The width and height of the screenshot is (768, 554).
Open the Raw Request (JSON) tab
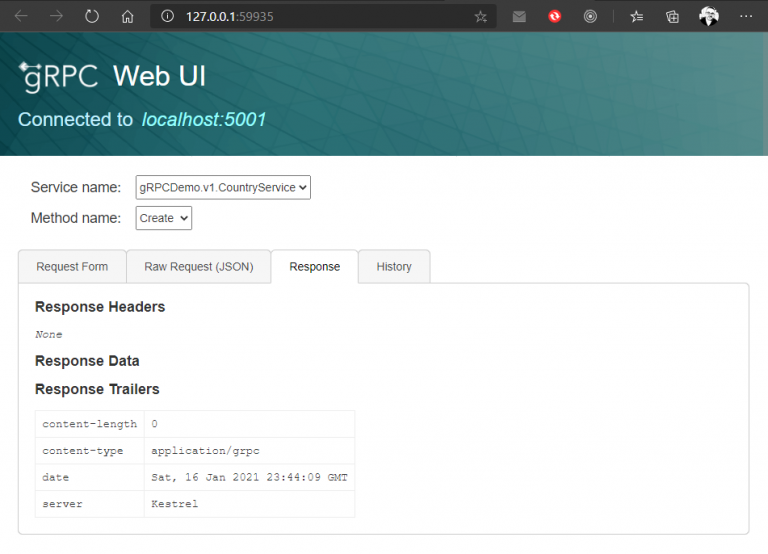199,267
